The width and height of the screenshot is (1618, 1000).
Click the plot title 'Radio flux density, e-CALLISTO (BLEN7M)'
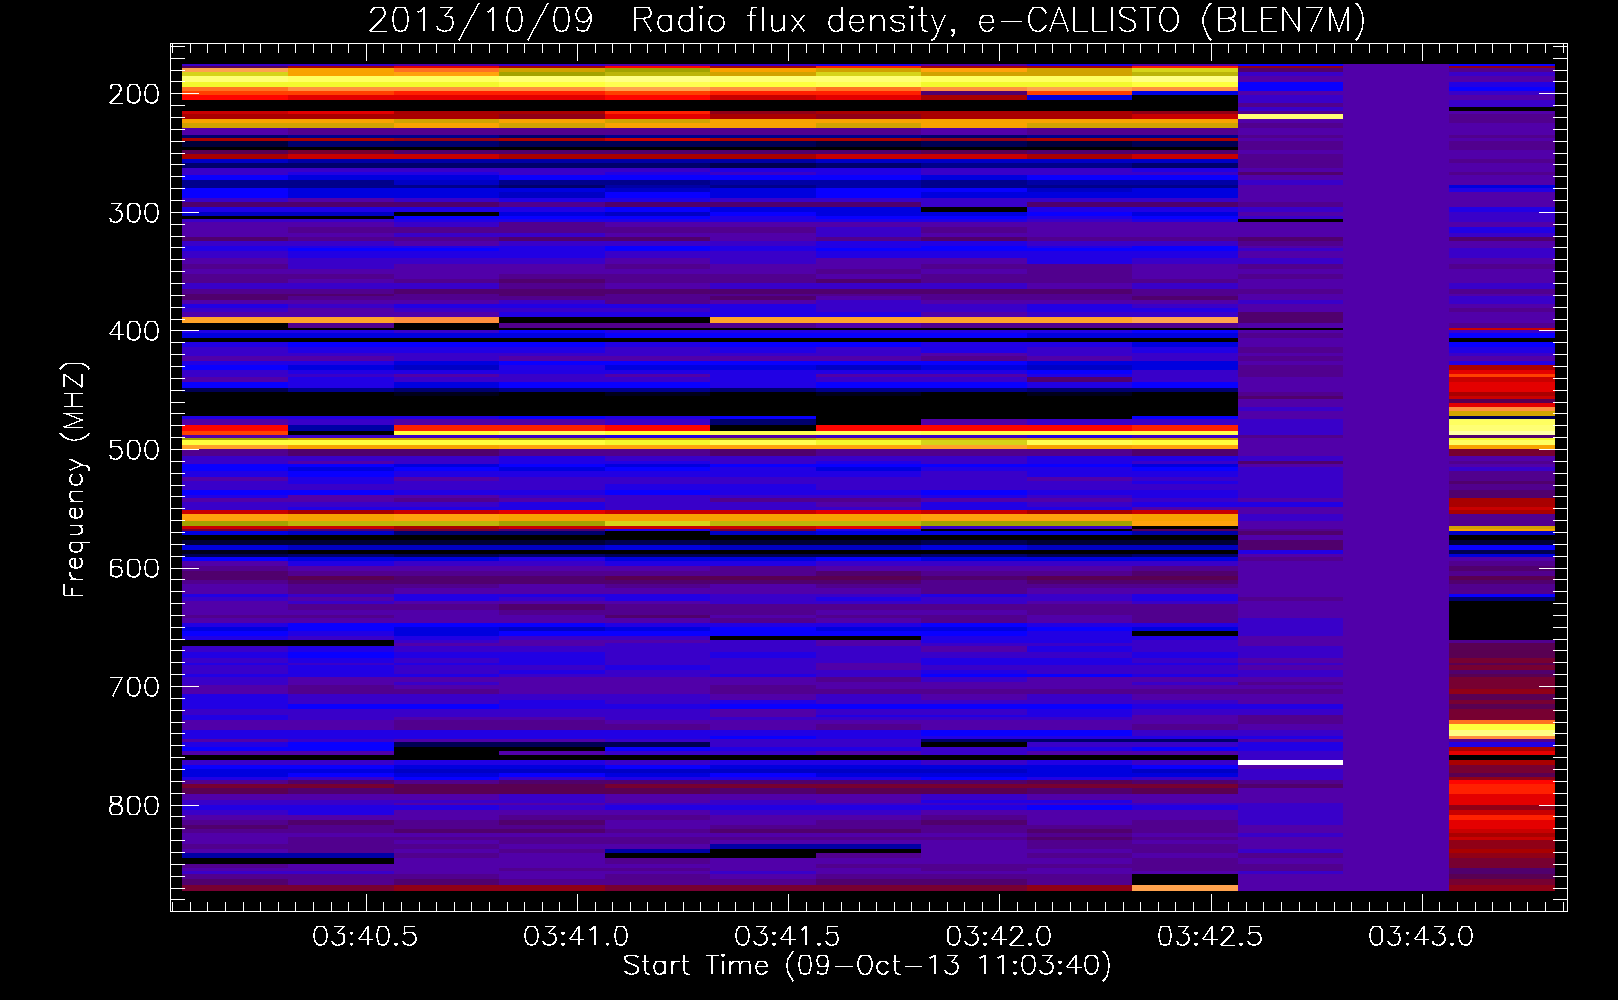998,21
